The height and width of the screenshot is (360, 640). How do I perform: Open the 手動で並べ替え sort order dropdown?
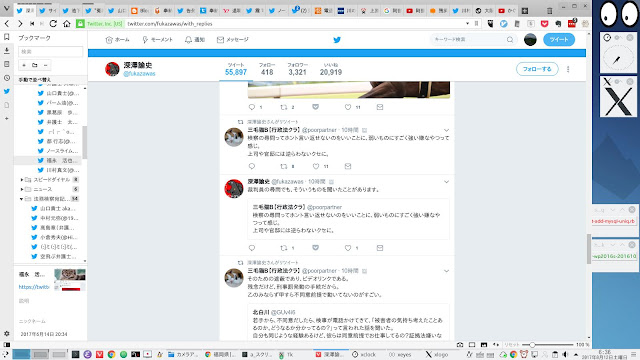point(51,80)
